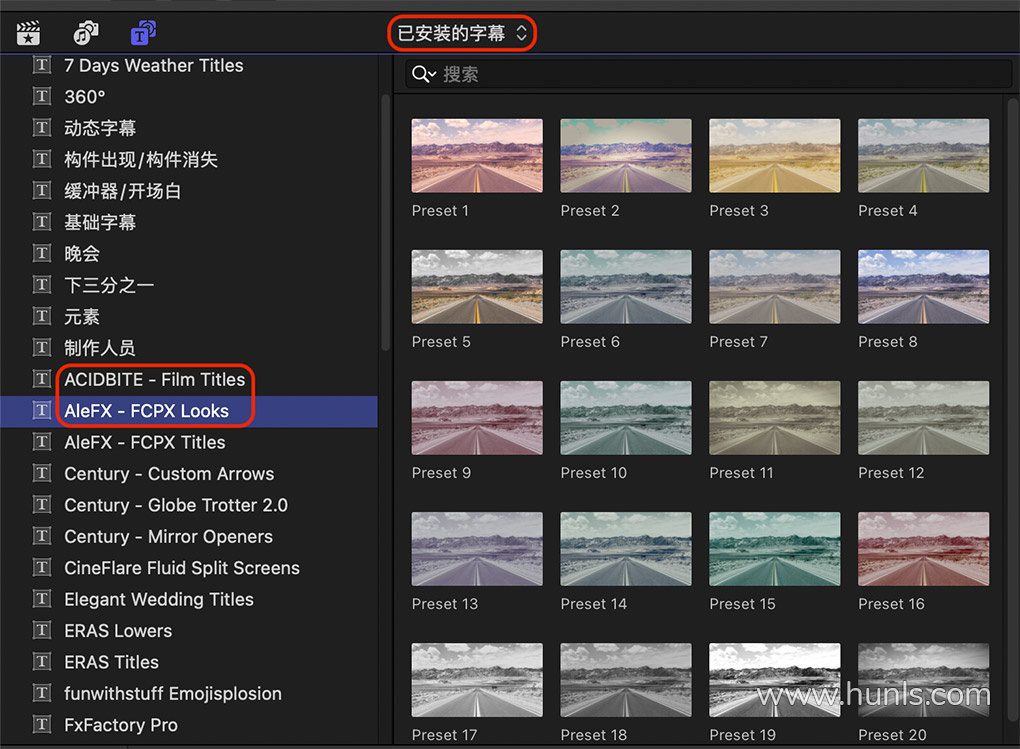1020x749 pixels.
Task: Select the Preset 12 thumbnail
Action: coord(924,418)
